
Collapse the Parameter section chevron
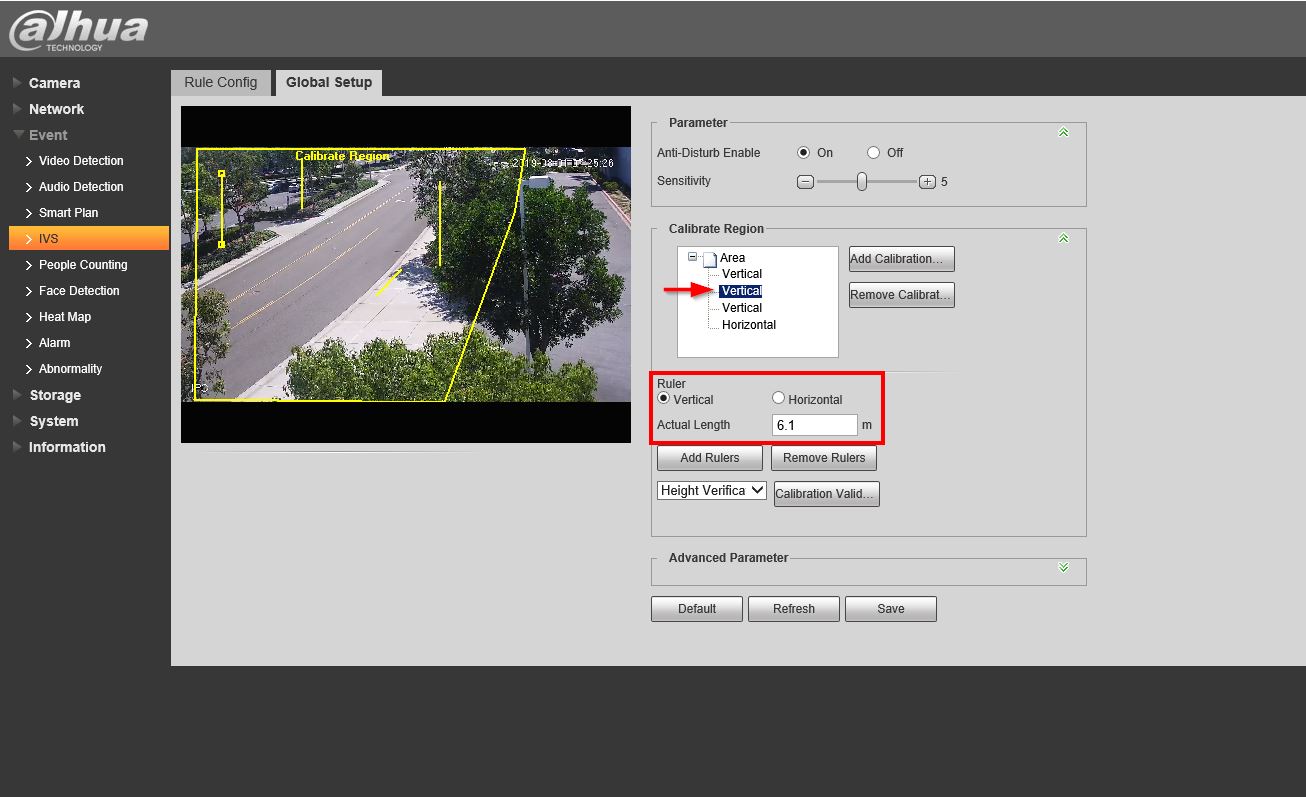point(1063,132)
